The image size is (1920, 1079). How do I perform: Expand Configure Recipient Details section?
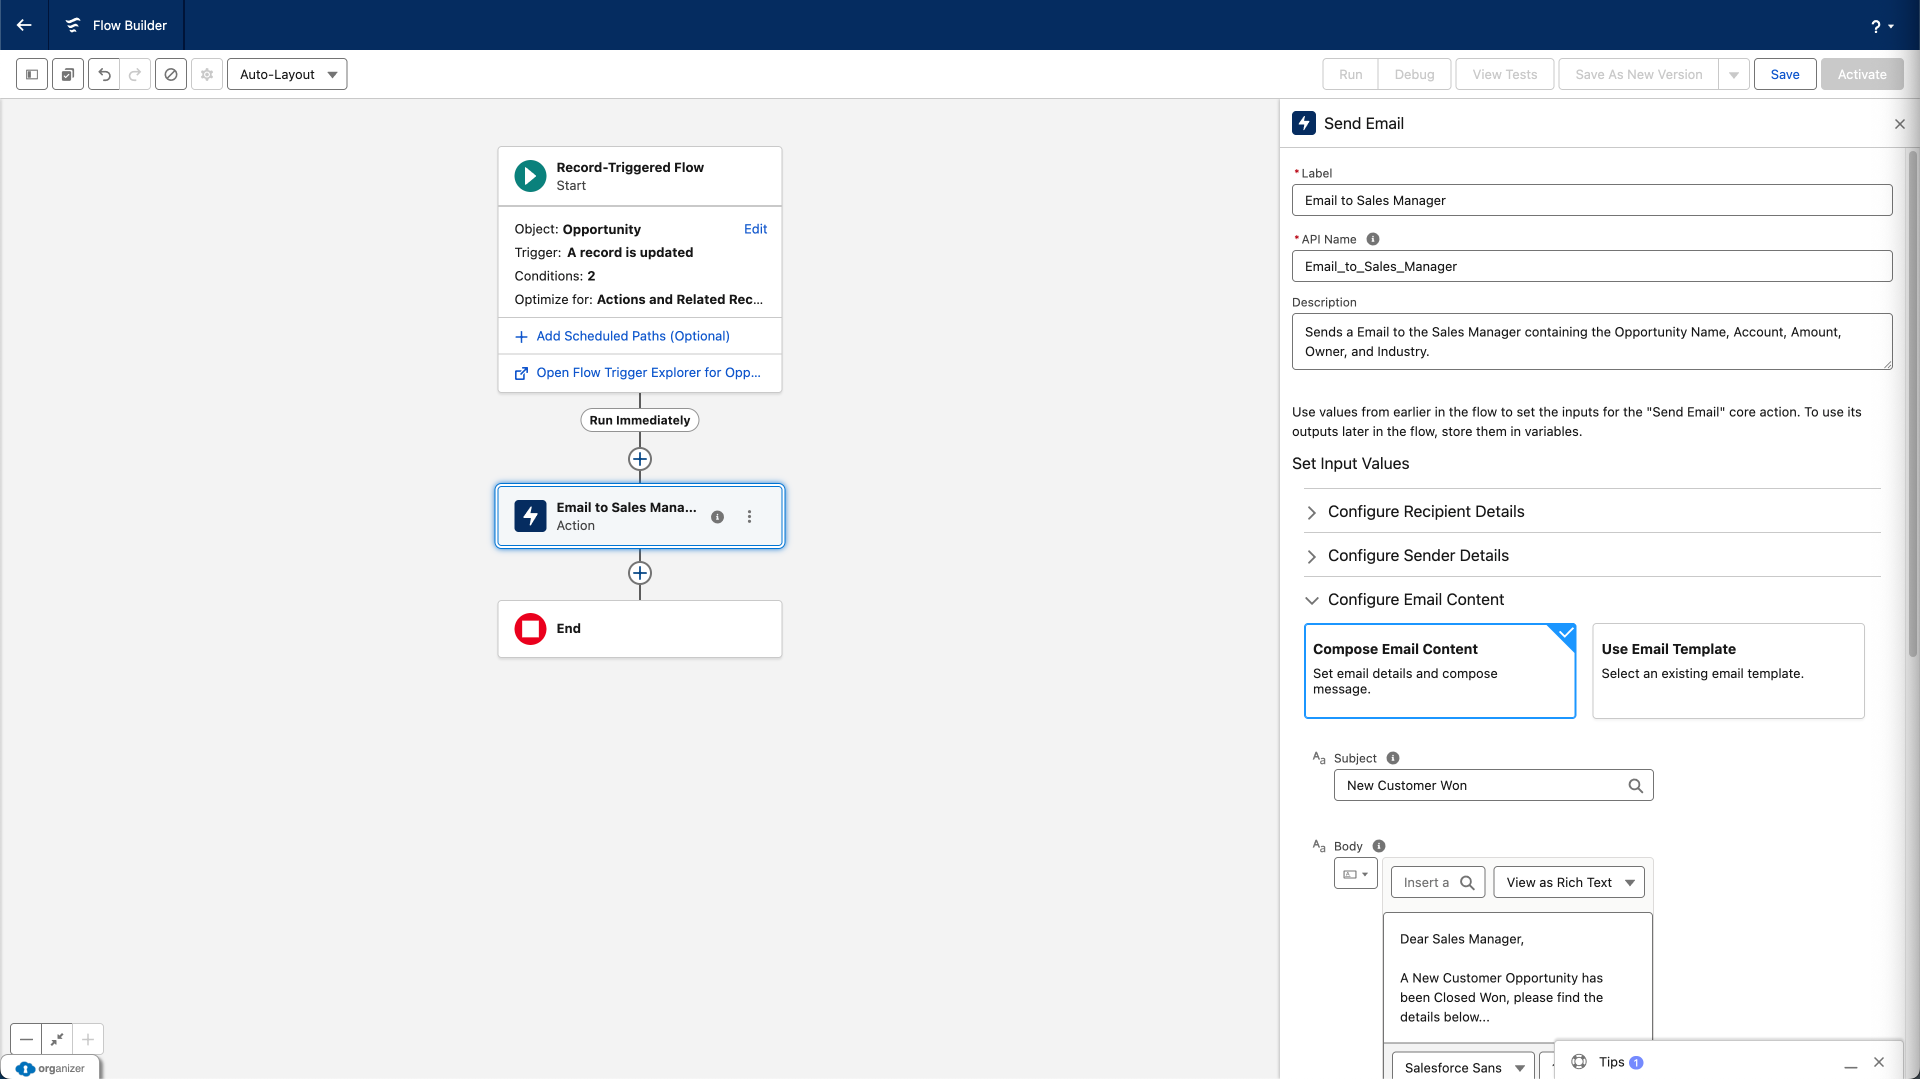(1425, 511)
